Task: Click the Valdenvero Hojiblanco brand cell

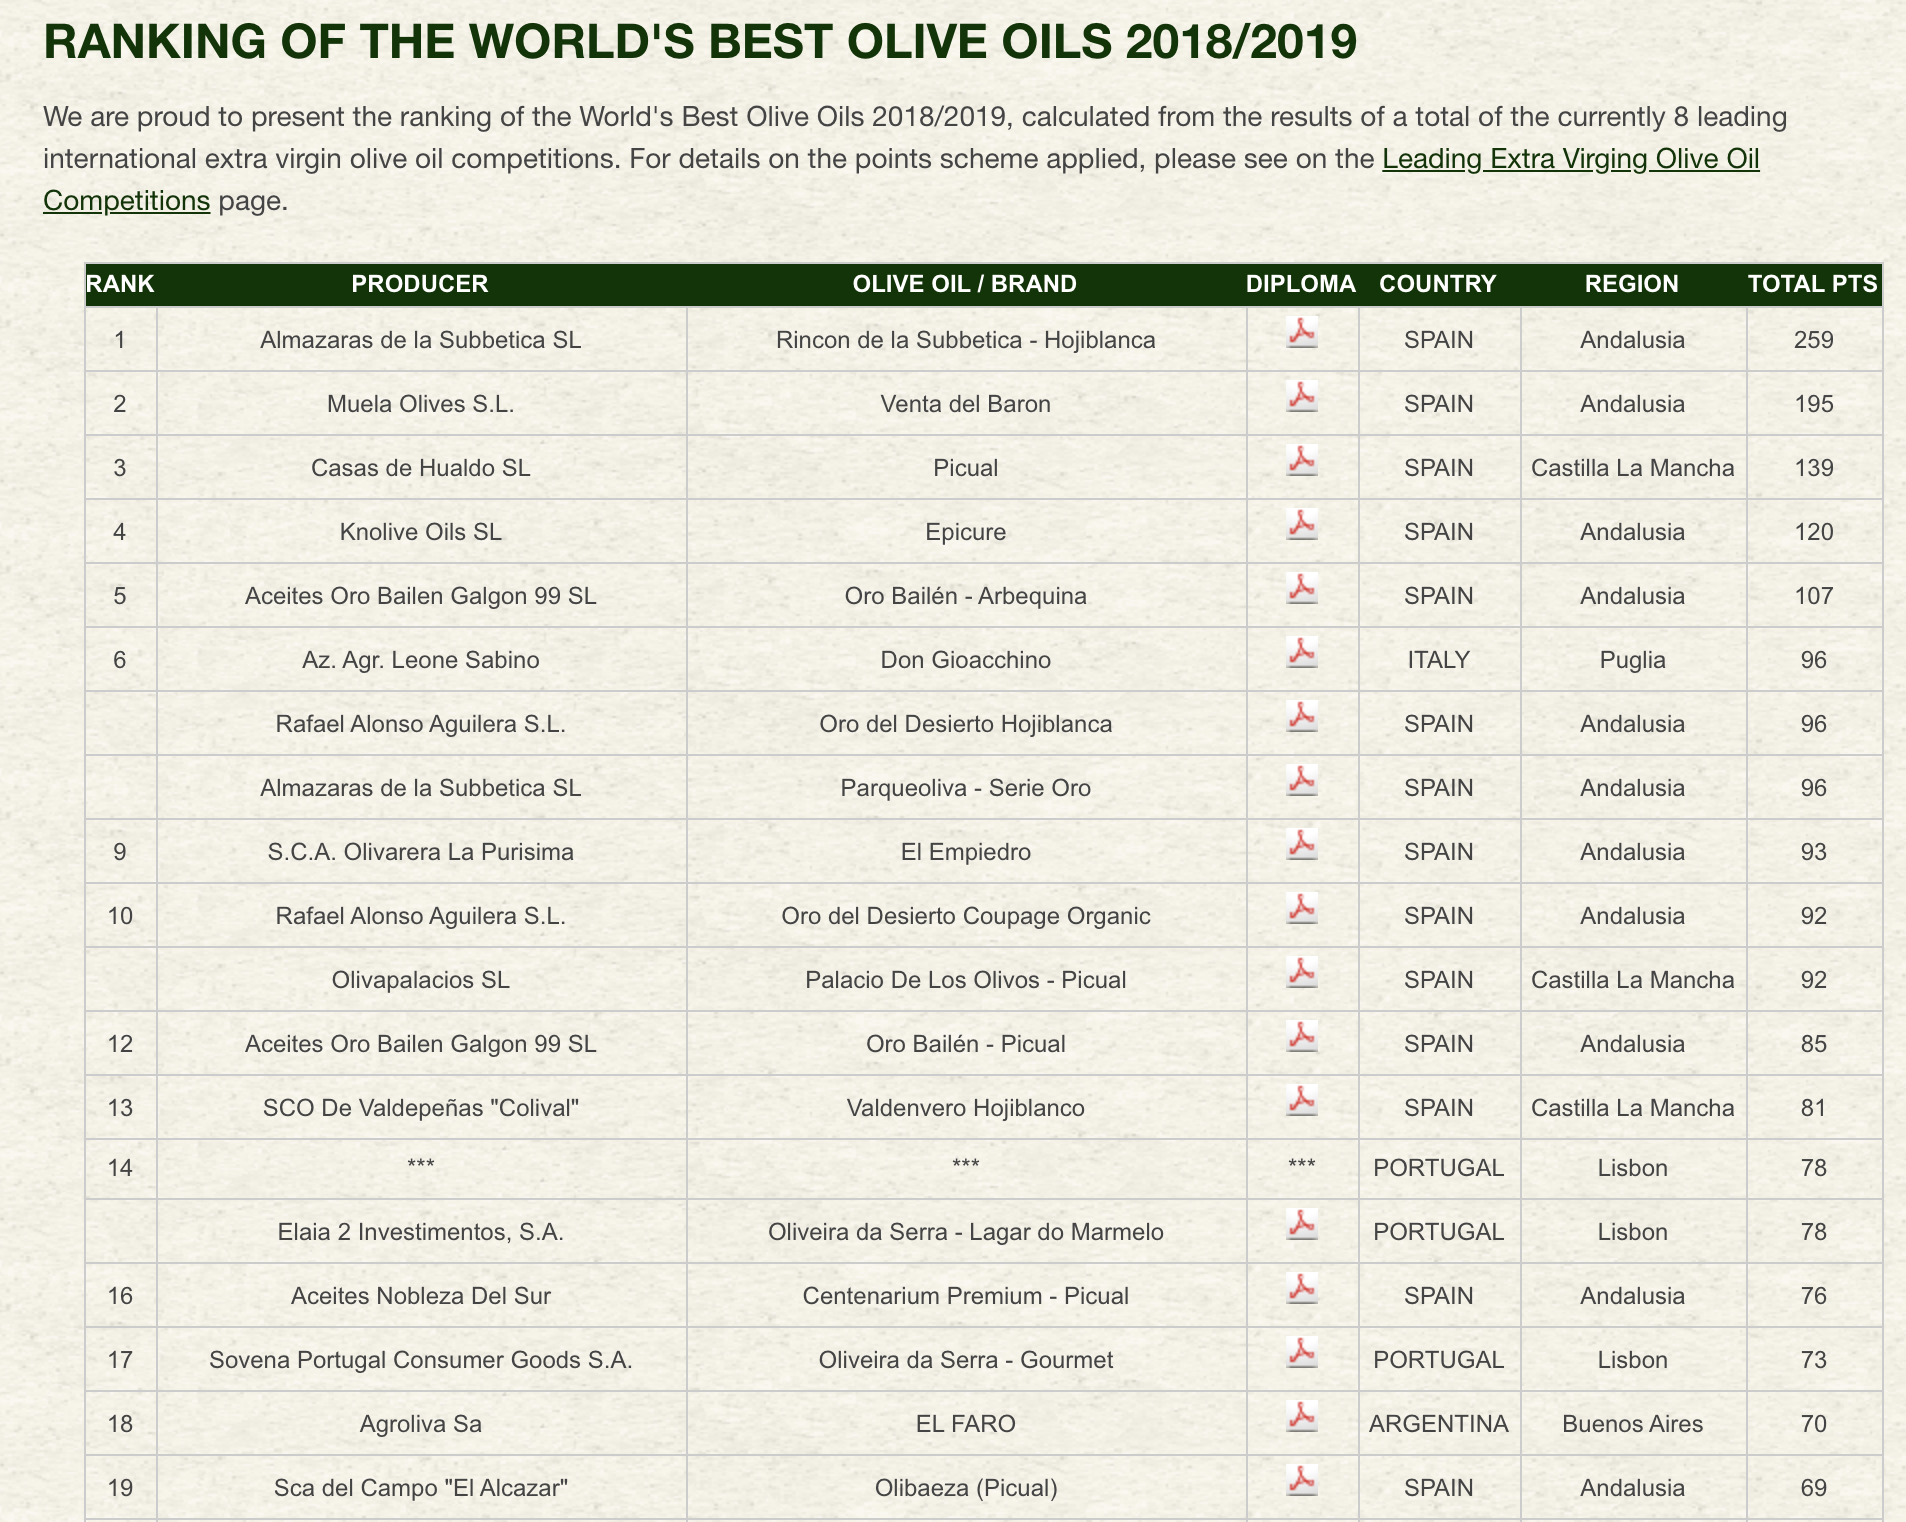Action: pos(966,1108)
